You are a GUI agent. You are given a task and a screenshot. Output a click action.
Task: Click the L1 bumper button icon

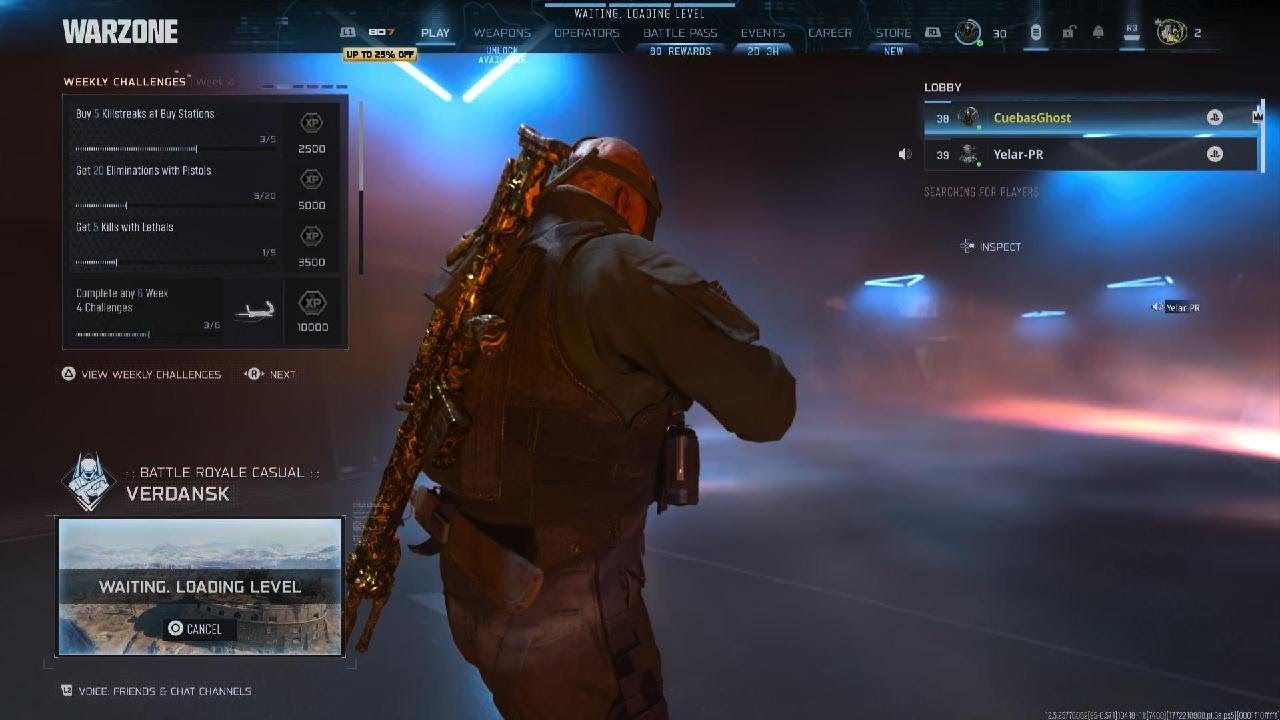pyautogui.click(x=348, y=33)
